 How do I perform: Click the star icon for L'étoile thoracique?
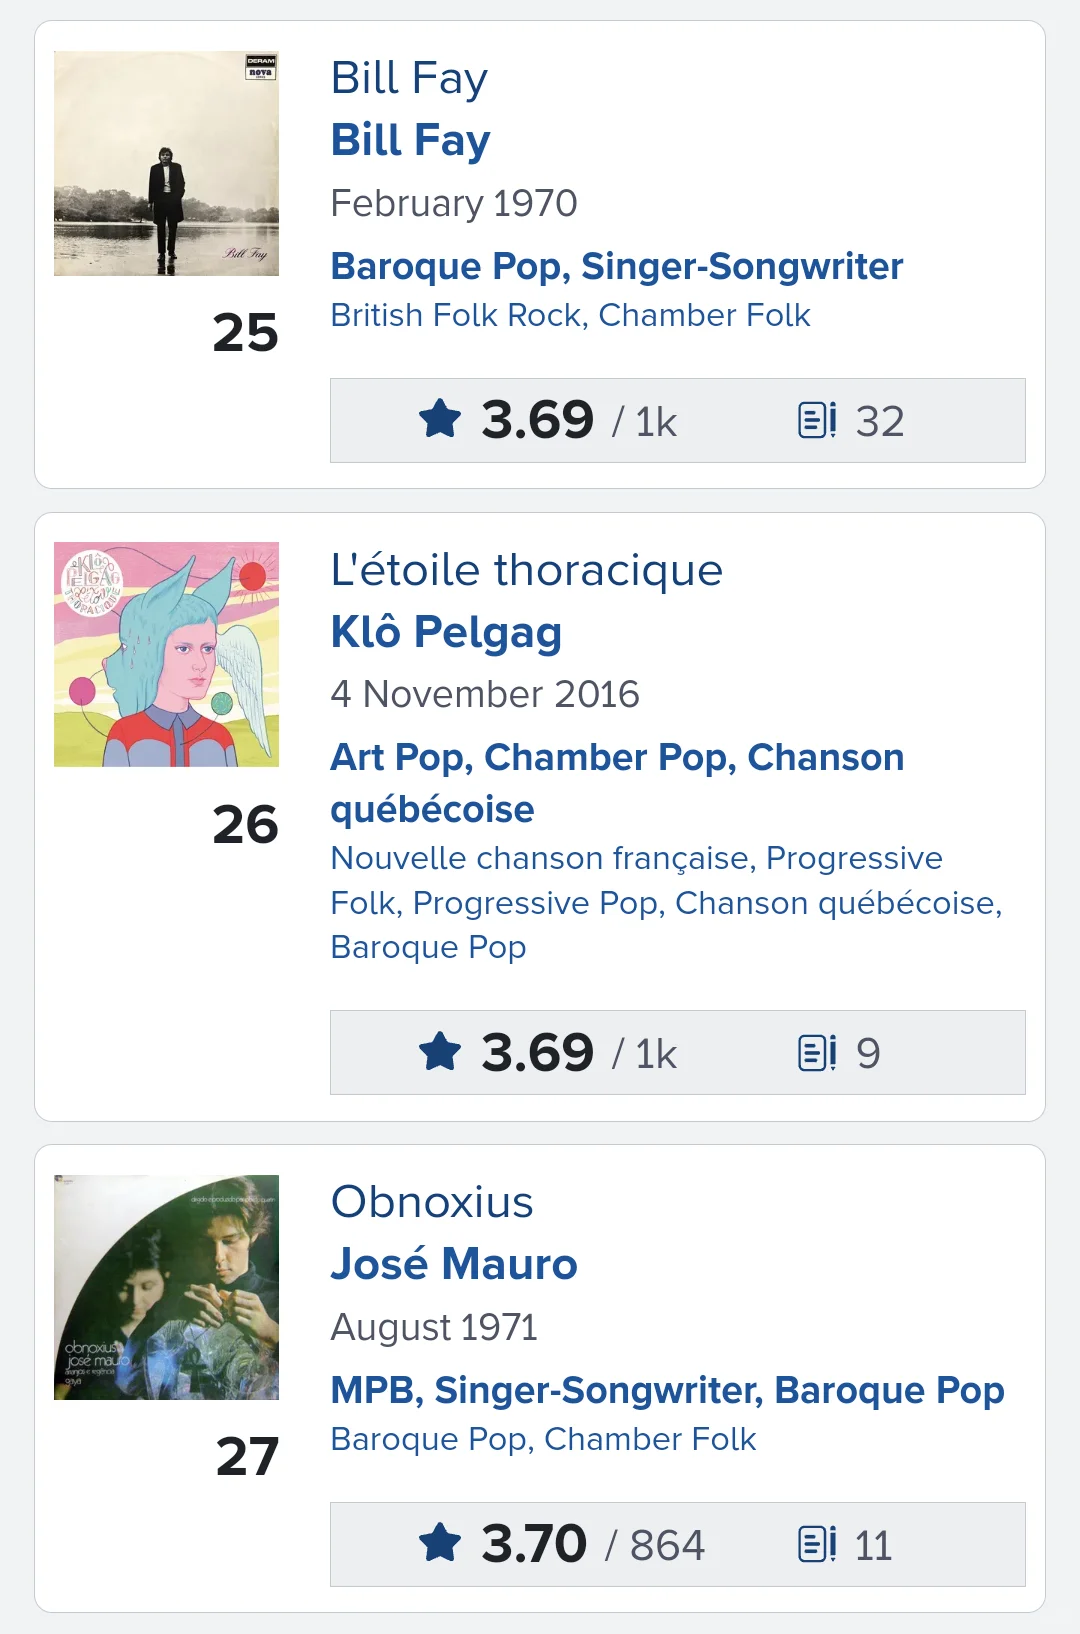click(440, 1052)
